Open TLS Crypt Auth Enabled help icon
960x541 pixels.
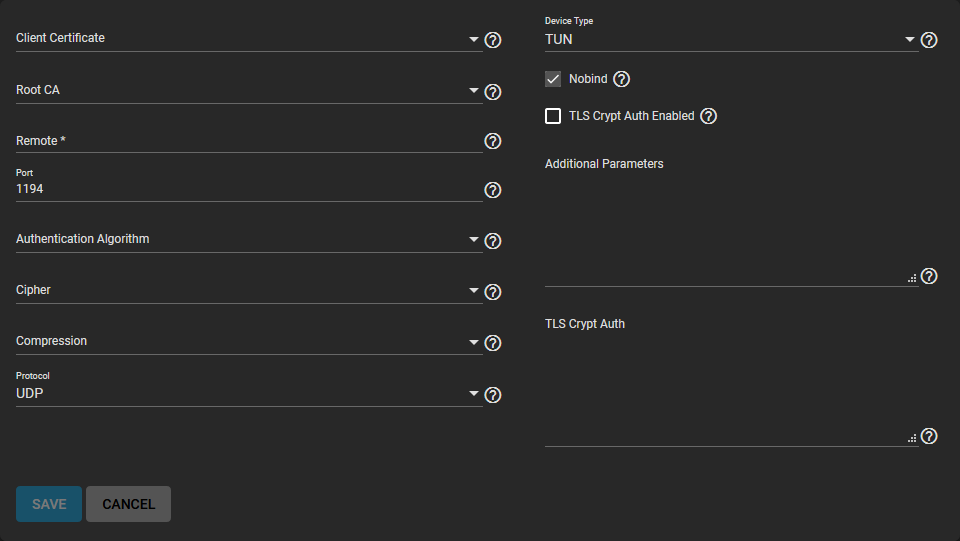(708, 116)
